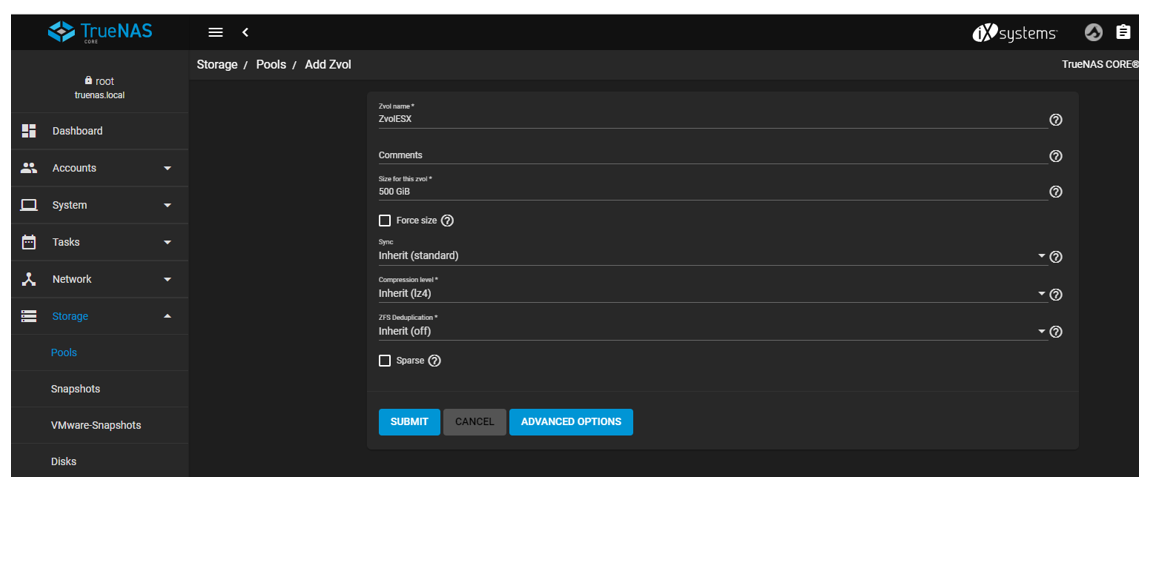Edit the Size for this zvol field
This screenshot has height=567, width=1158.
tap(713, 191)
